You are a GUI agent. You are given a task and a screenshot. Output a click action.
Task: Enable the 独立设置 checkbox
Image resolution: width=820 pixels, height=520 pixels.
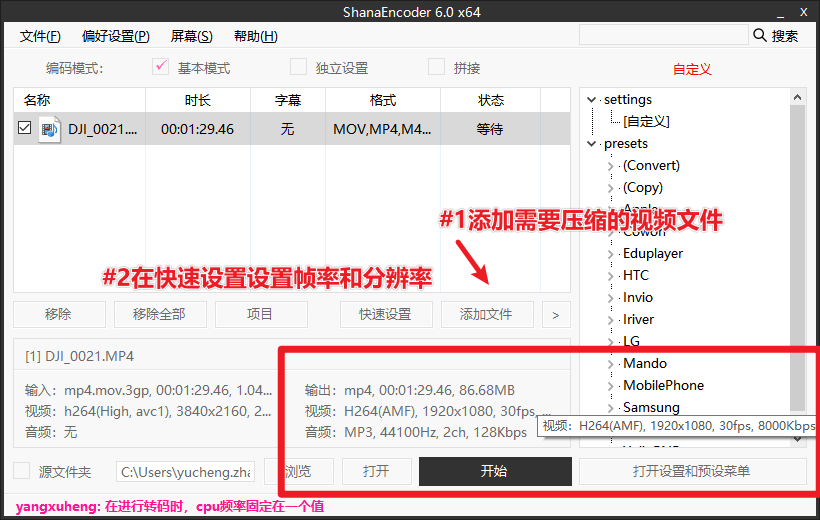pyautogui.click(x=299, y=67)
